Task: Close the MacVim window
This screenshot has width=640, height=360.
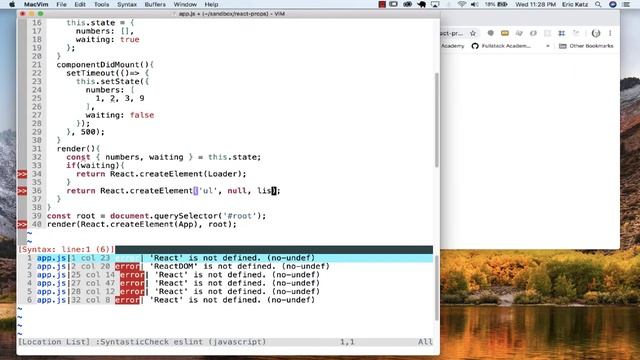Action: pos(23,13)
